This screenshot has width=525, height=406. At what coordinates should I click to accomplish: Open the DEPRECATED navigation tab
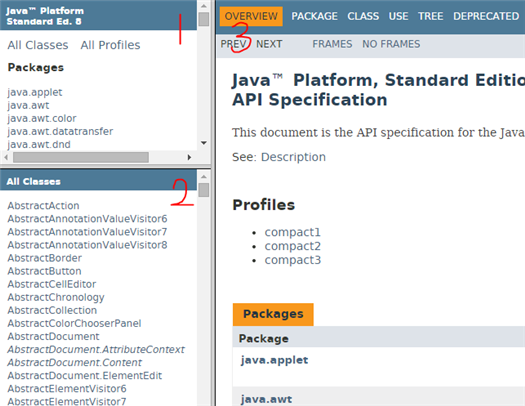pos(486,16)
